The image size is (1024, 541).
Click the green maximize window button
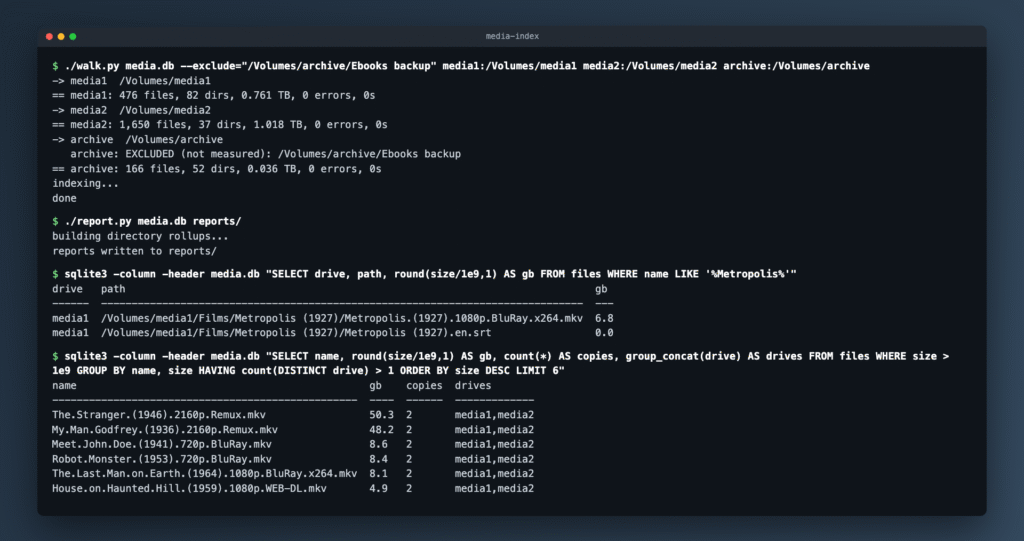coord(72,37)
